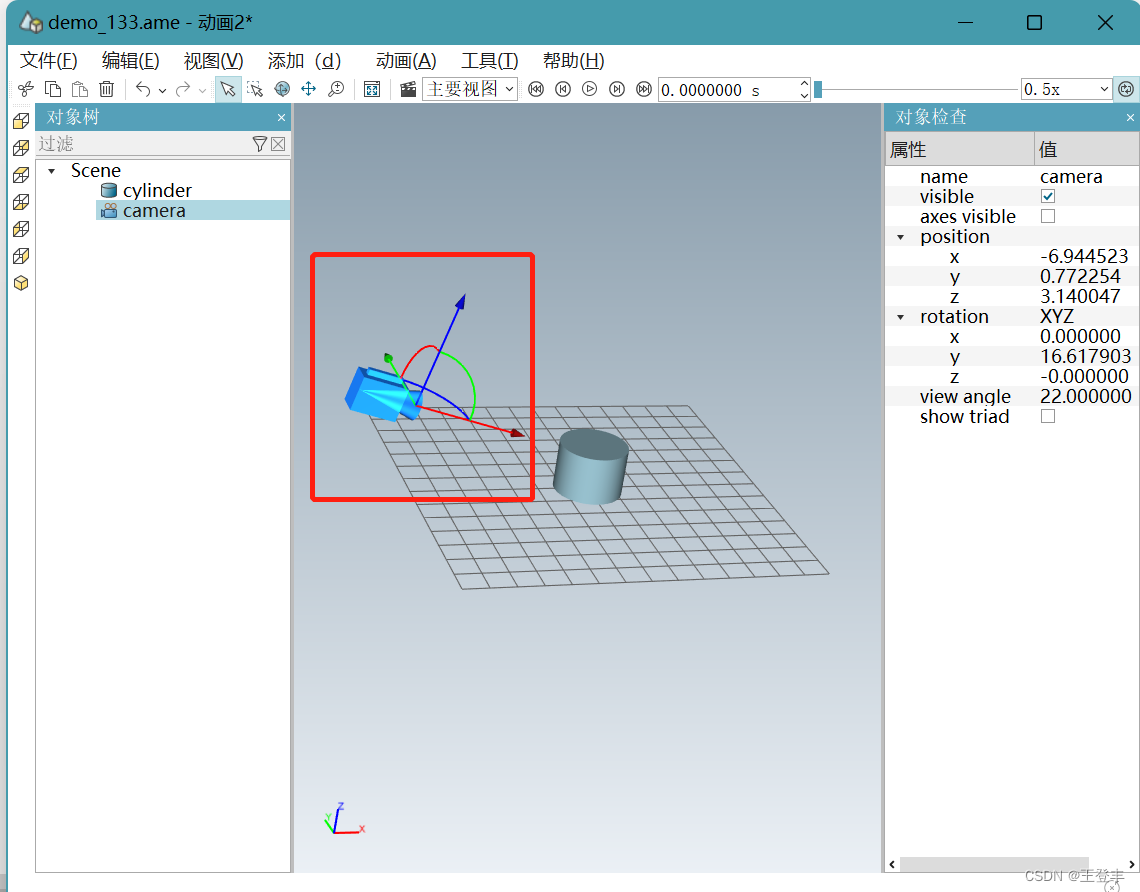Image resolution: width=1140 pixels, height=892 pixels.
Task: Enable the axes visible checkbox
Action: [x=1048, y=216]
